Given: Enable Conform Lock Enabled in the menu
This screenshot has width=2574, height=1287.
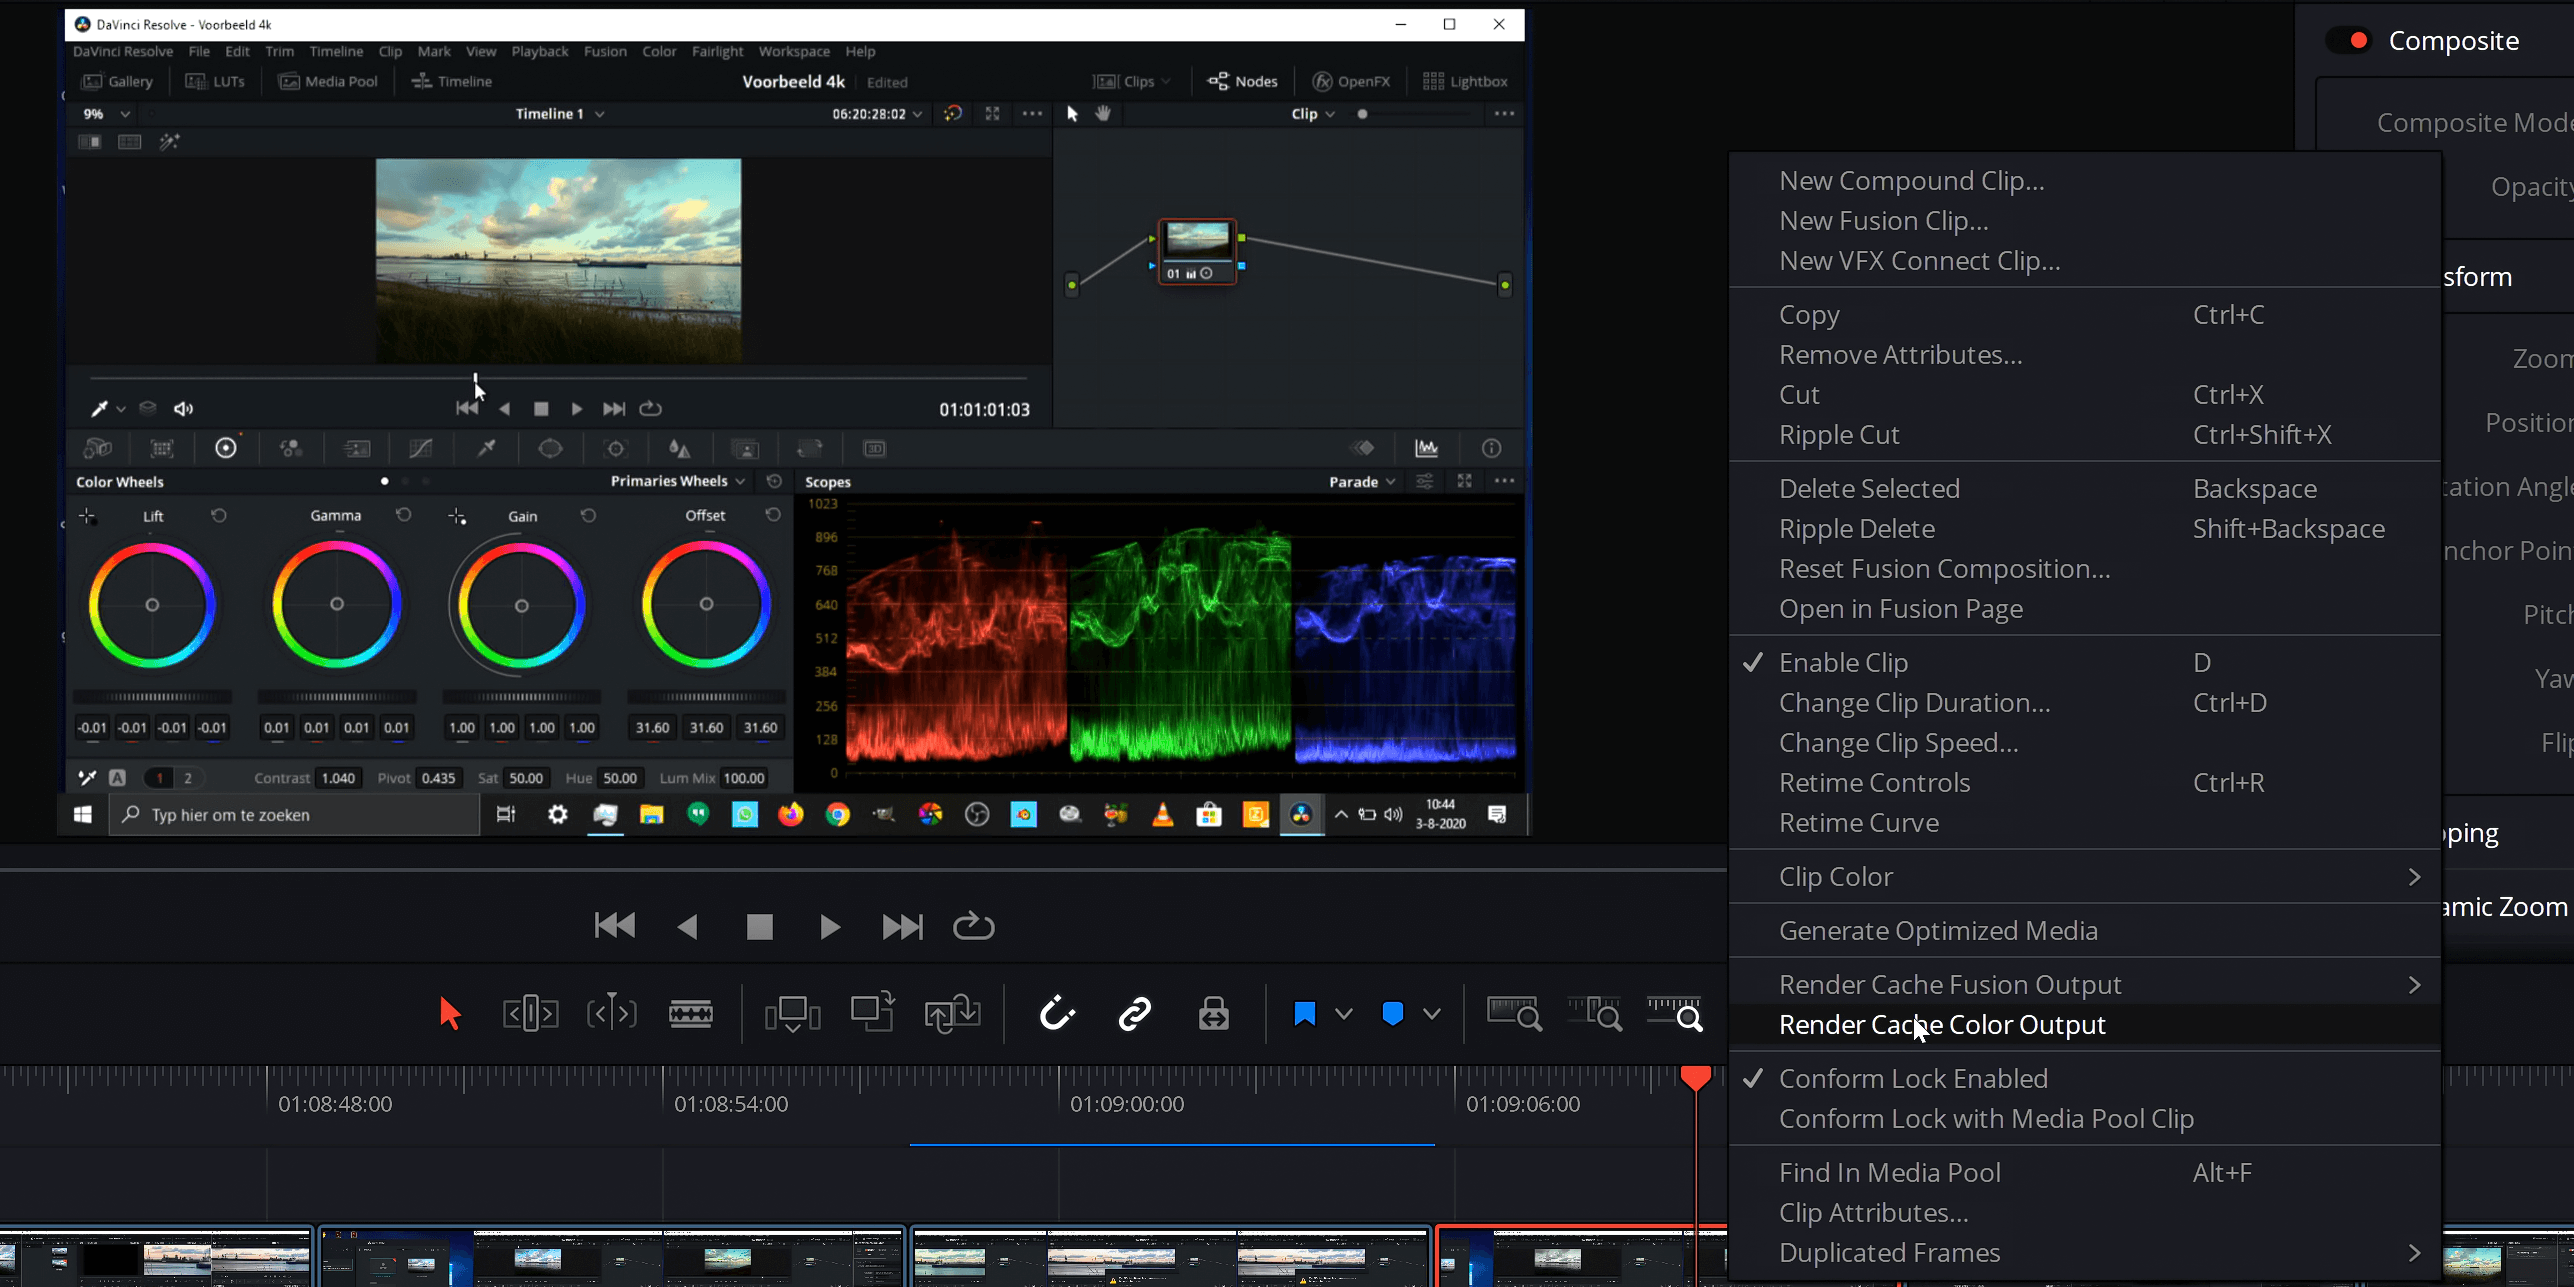Looking at the screenshot, I should [x=1912, y=1078].
